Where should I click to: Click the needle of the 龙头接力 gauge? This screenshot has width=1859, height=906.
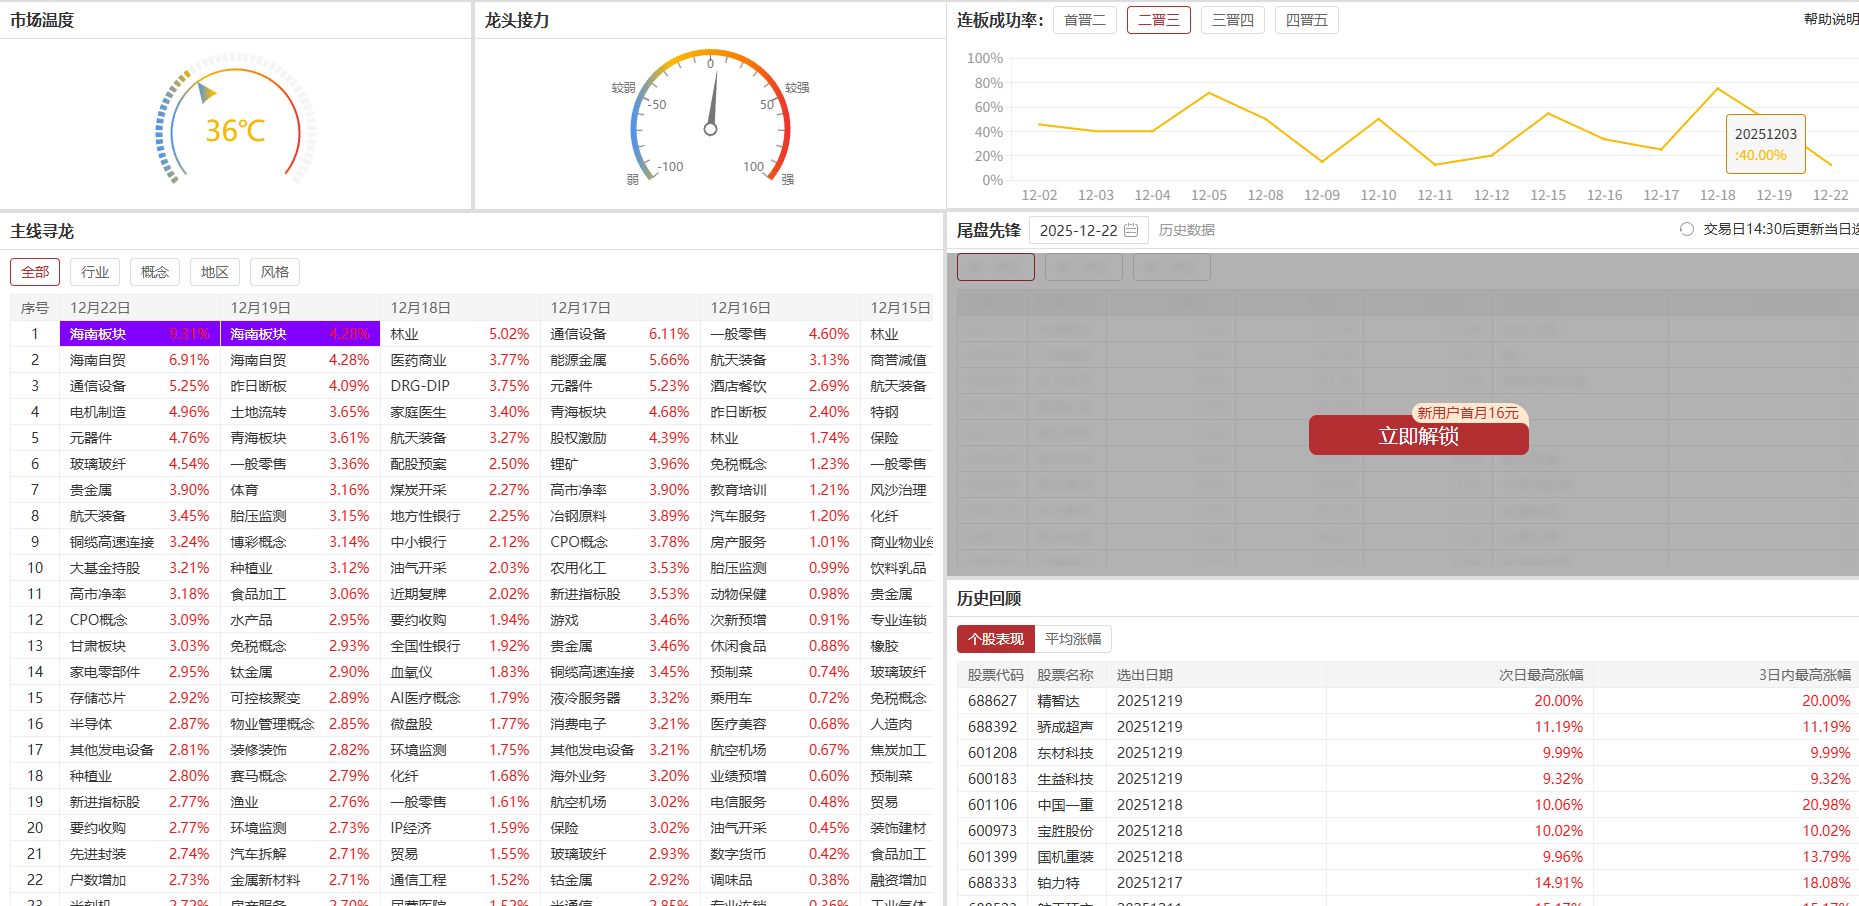712,102
